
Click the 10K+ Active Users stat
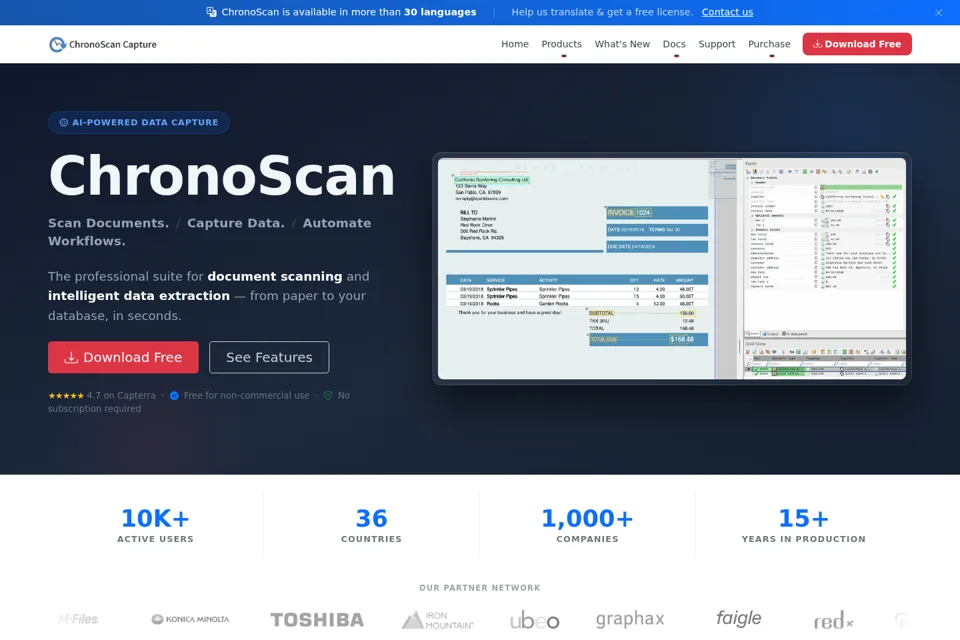(x=155, y=525)
